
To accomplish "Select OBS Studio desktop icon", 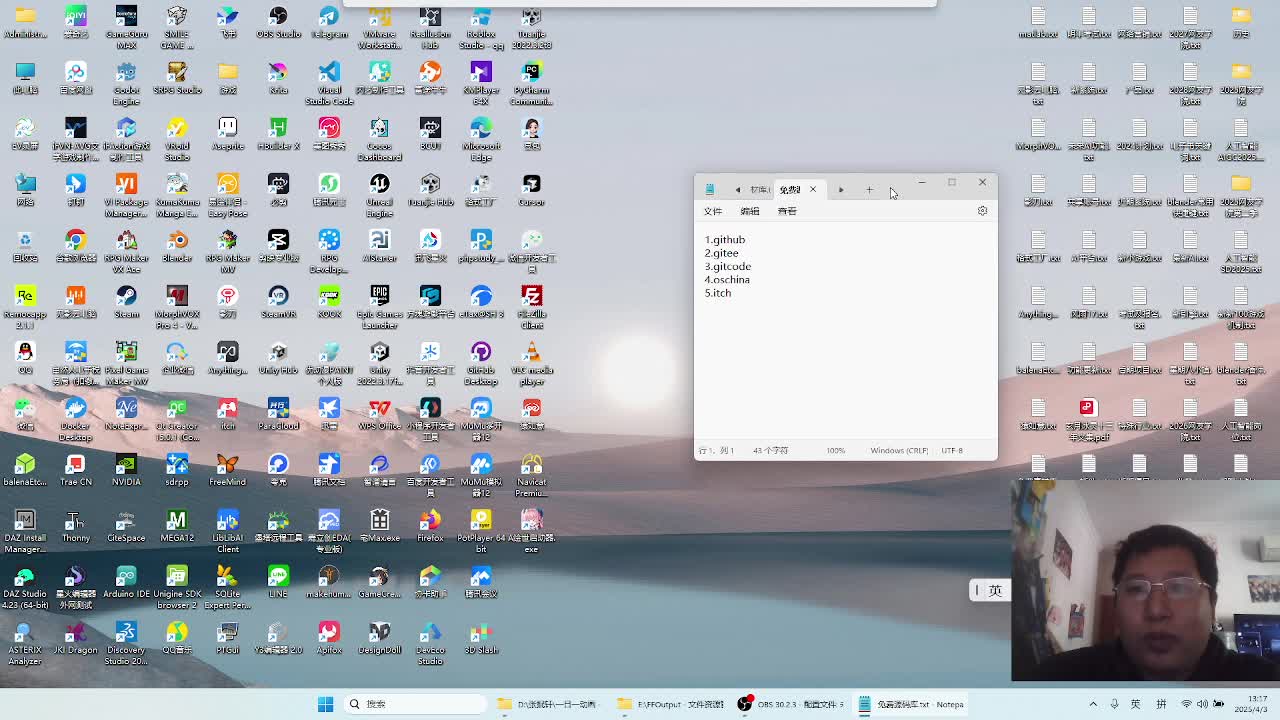I will [x=278, y=23].
